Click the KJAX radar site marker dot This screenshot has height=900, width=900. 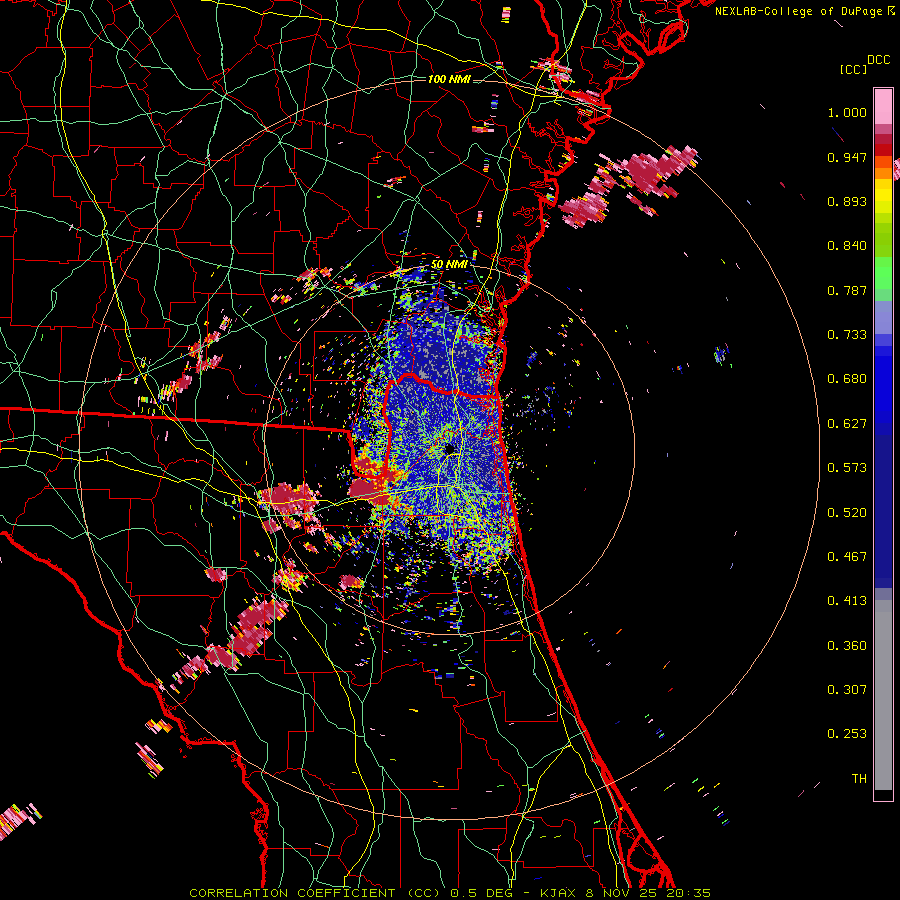click(x=450, y=448)
